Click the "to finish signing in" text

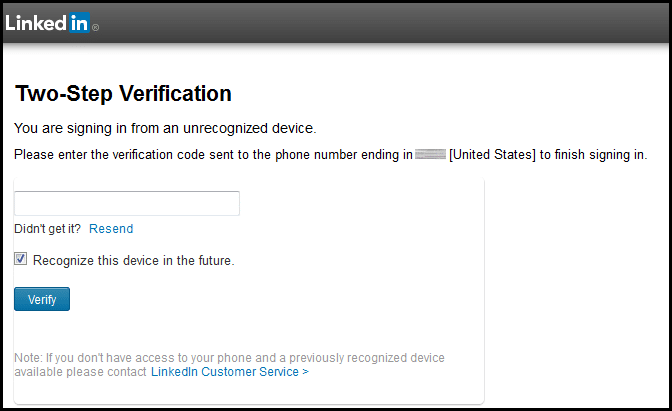pos(593,154)
